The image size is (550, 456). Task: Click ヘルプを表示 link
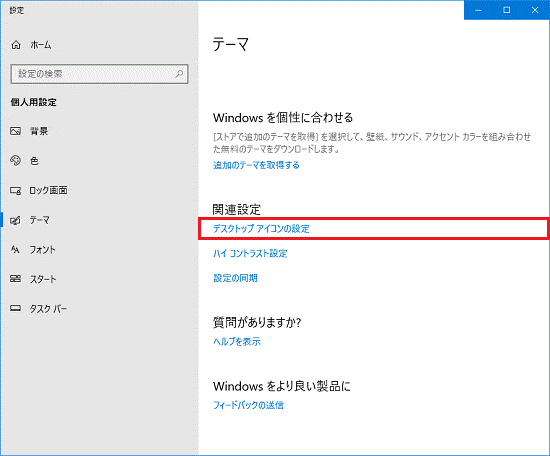pyautogui.click(x=237, y=342)
